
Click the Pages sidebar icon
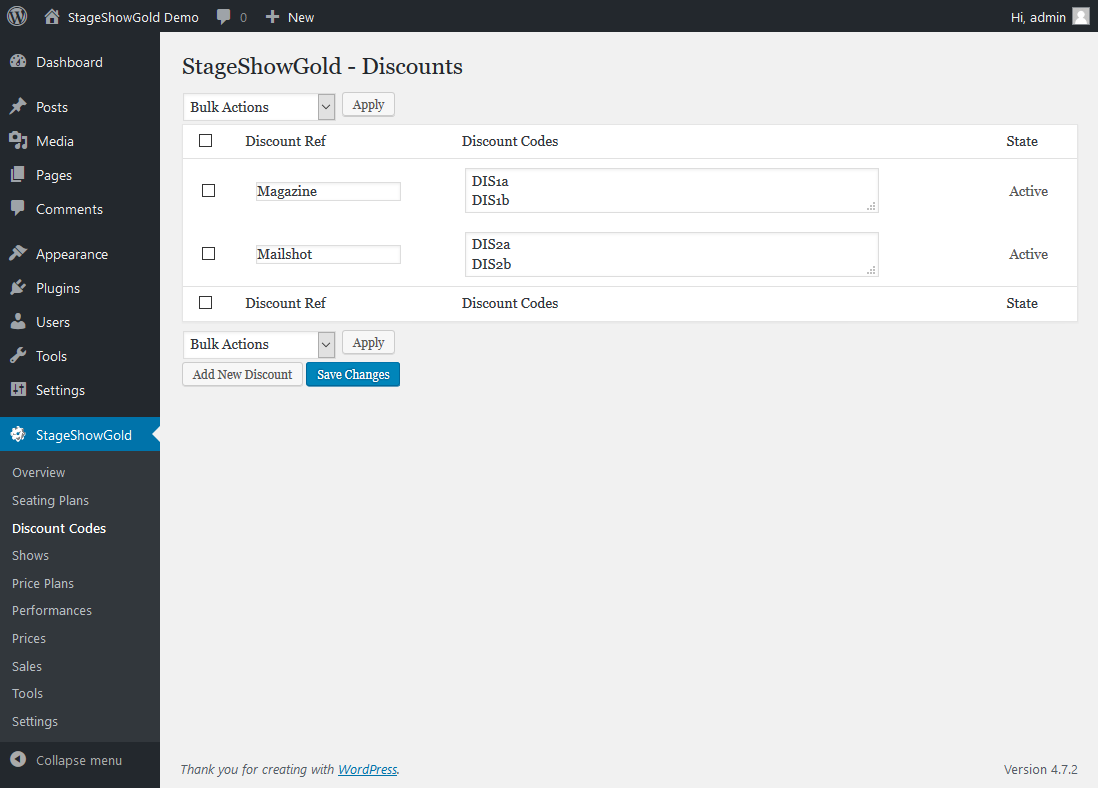click(18, 174)
